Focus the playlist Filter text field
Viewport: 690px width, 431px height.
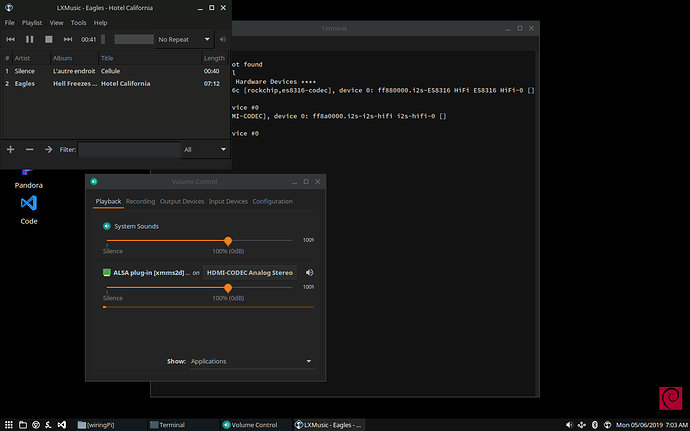[129, 150]
